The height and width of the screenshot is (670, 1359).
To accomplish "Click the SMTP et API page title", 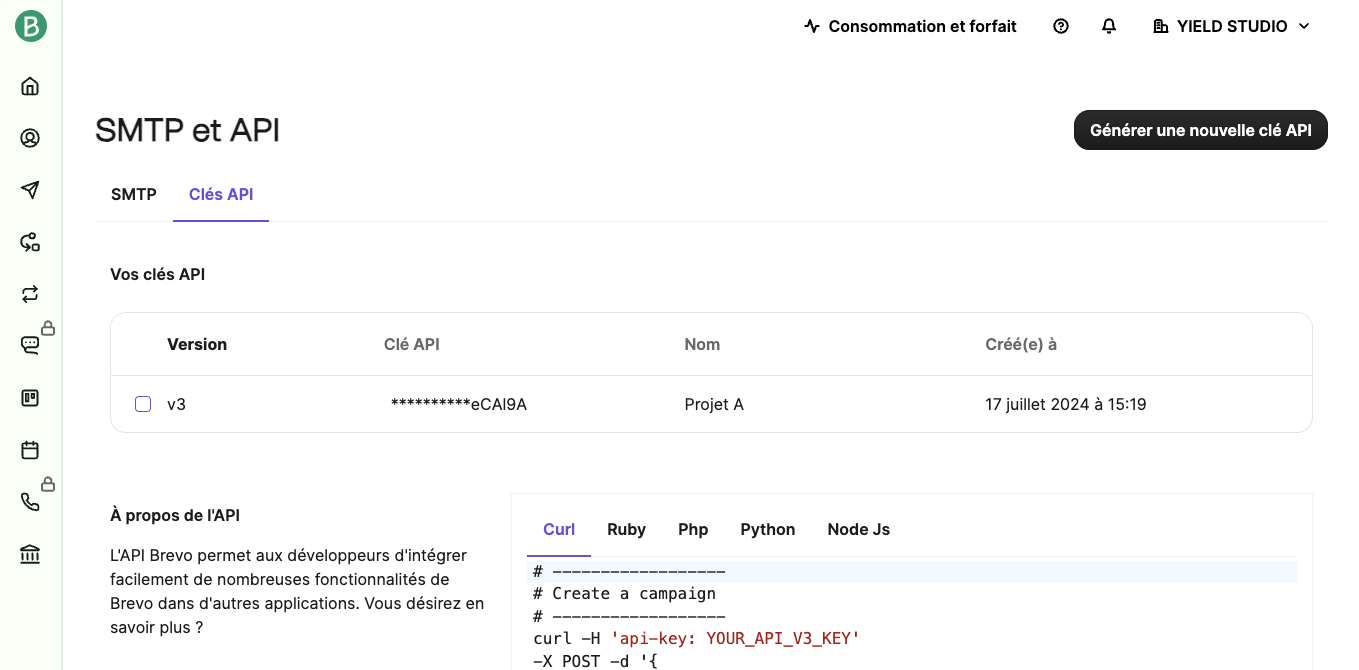I will click(188, 130).
